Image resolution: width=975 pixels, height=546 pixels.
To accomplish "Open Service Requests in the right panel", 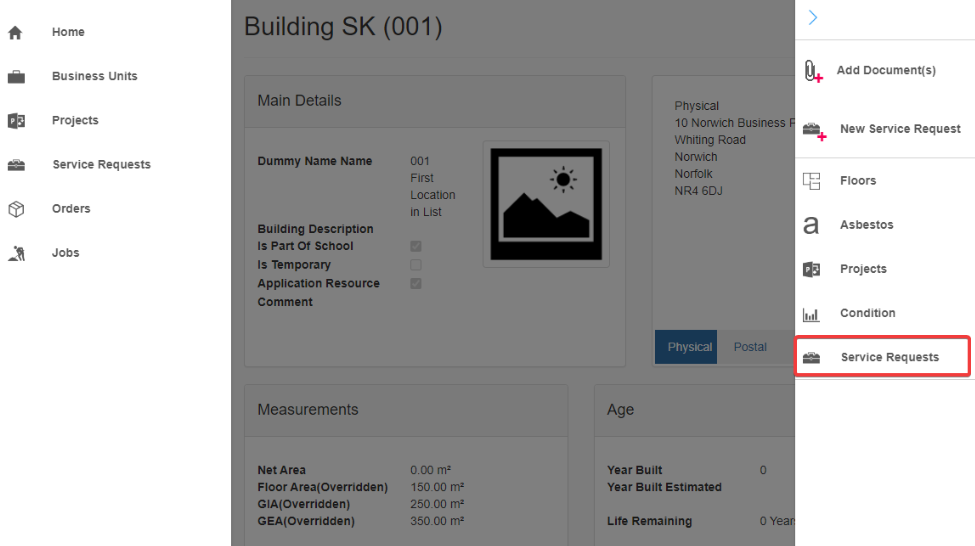I will tap(888, 357).
